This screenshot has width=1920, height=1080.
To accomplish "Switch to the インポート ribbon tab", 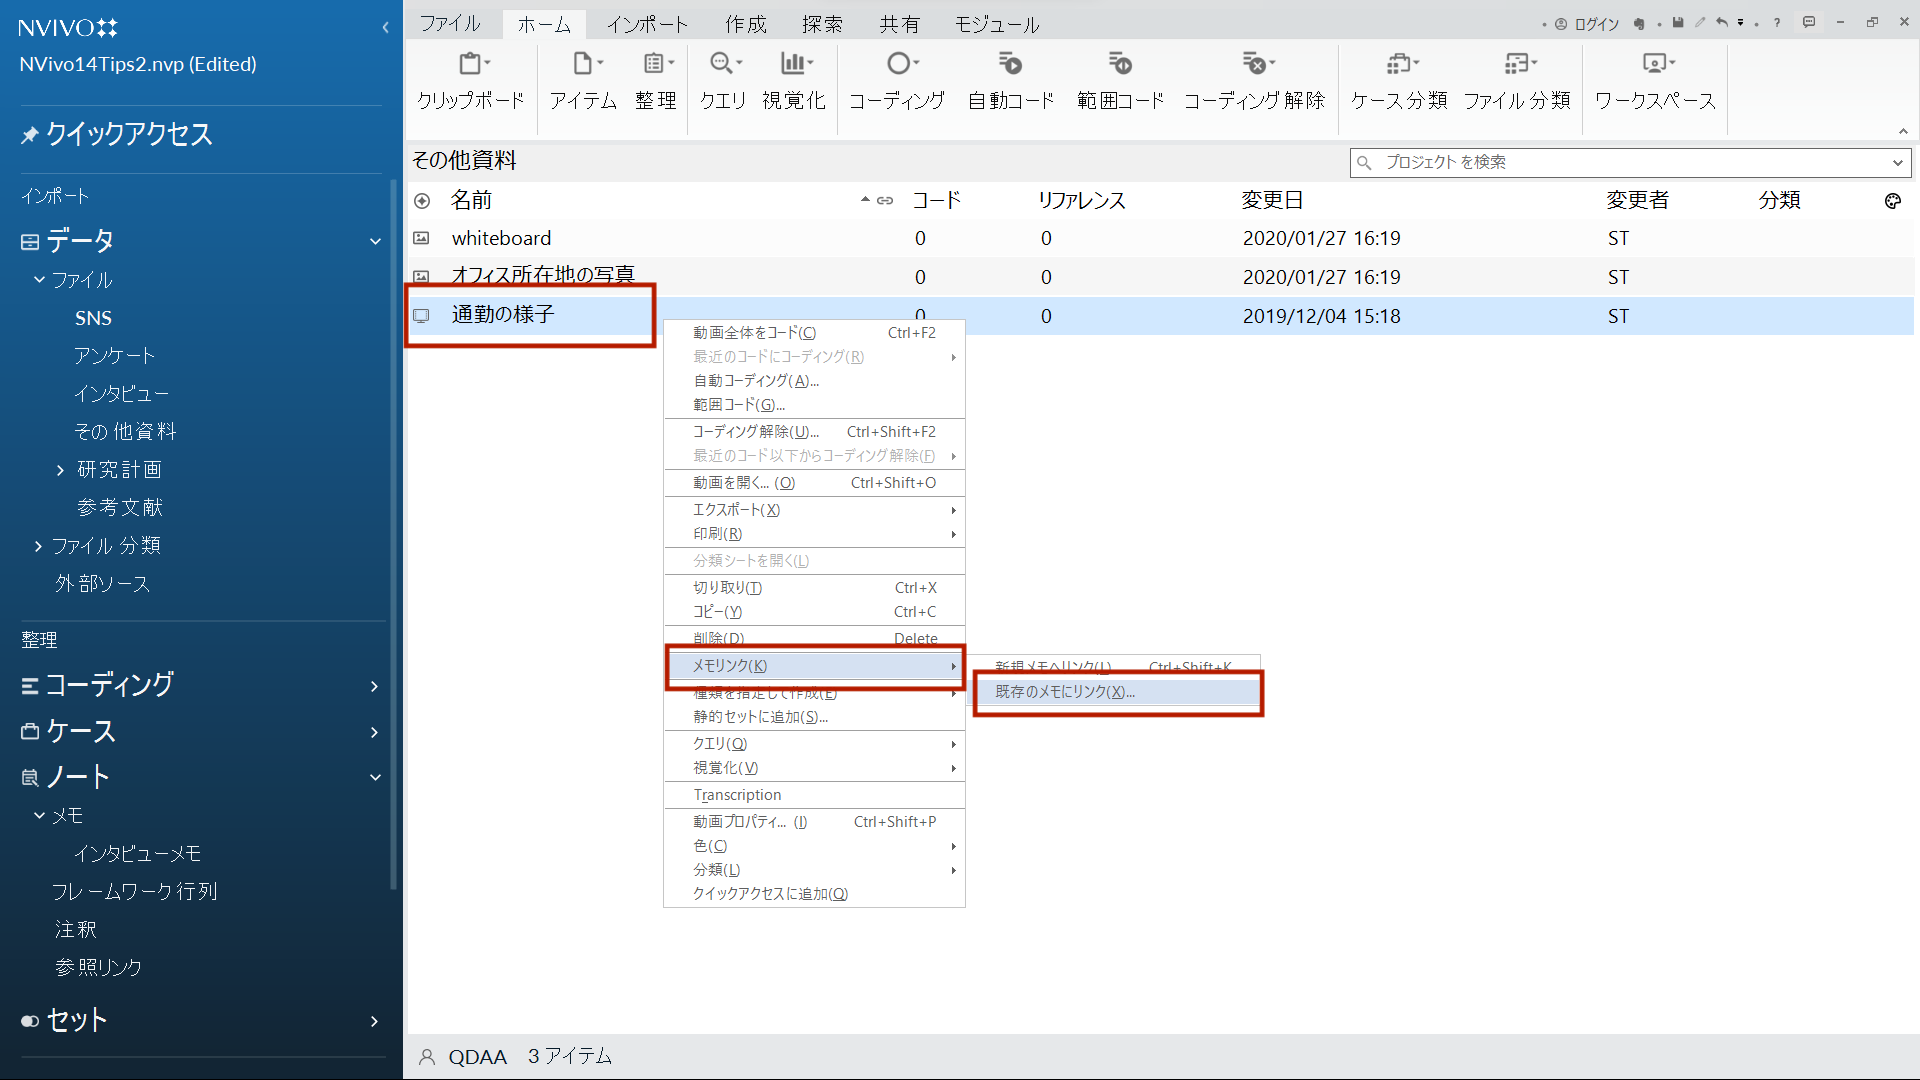I will click(x=647, y=24).
